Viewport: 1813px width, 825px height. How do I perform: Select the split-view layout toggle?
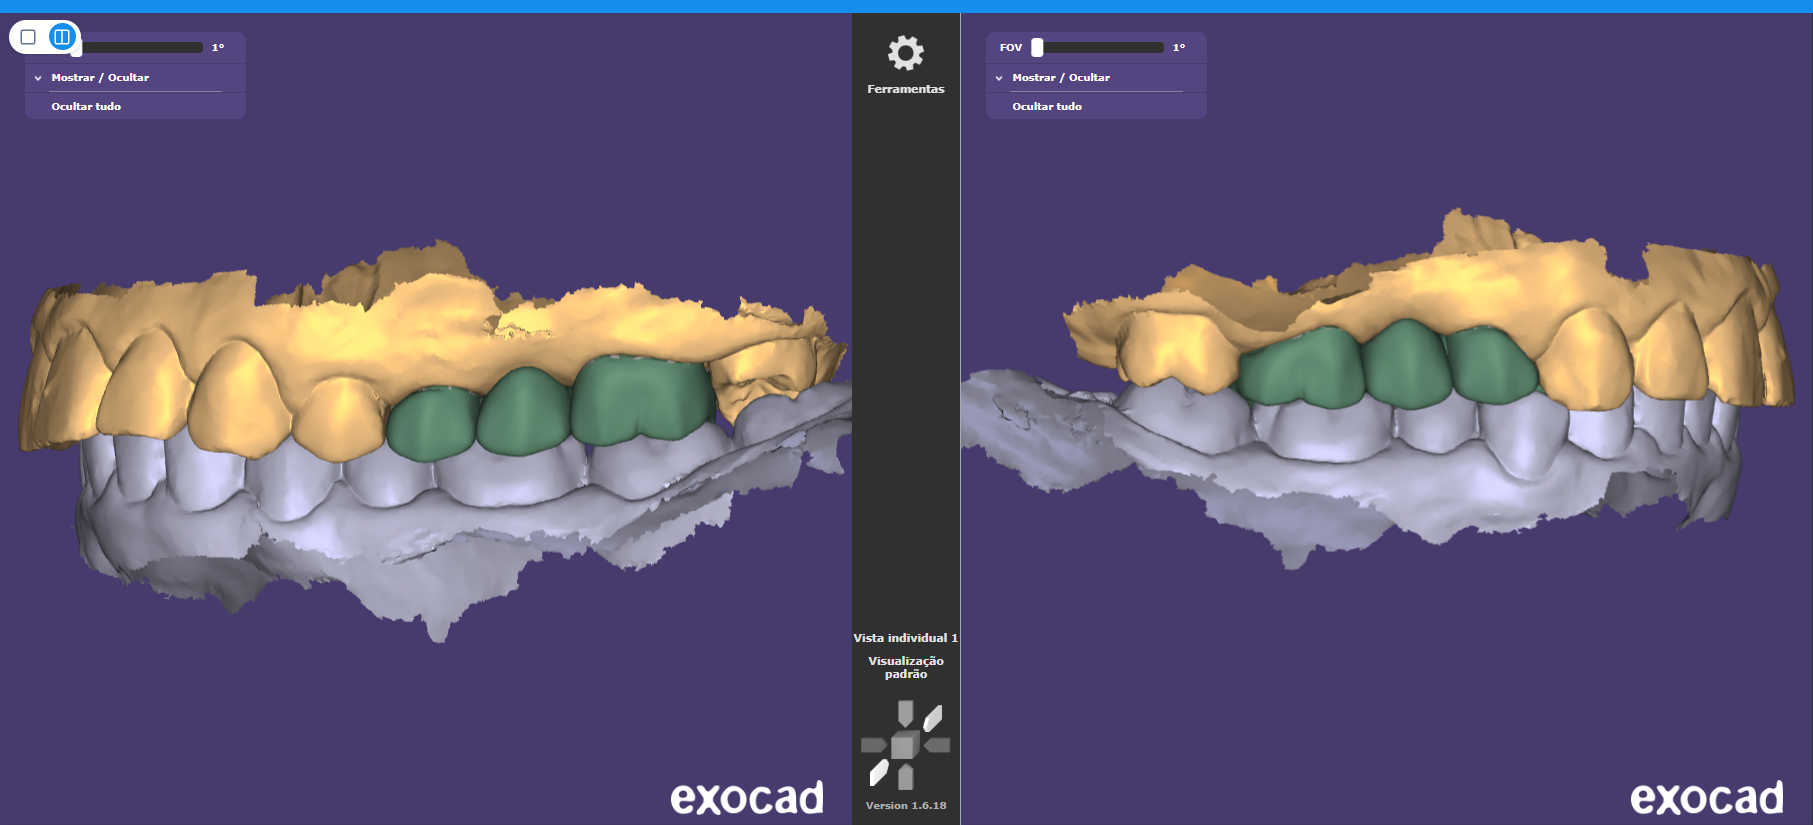coord(62,37)
